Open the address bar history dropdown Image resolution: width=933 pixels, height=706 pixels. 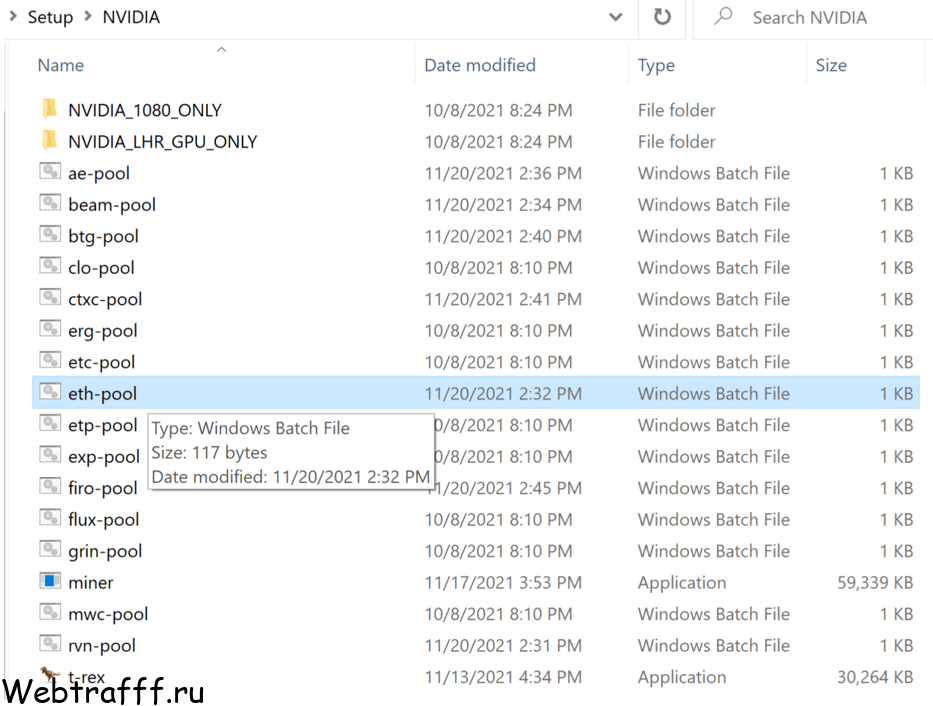[x=616, y=17]
